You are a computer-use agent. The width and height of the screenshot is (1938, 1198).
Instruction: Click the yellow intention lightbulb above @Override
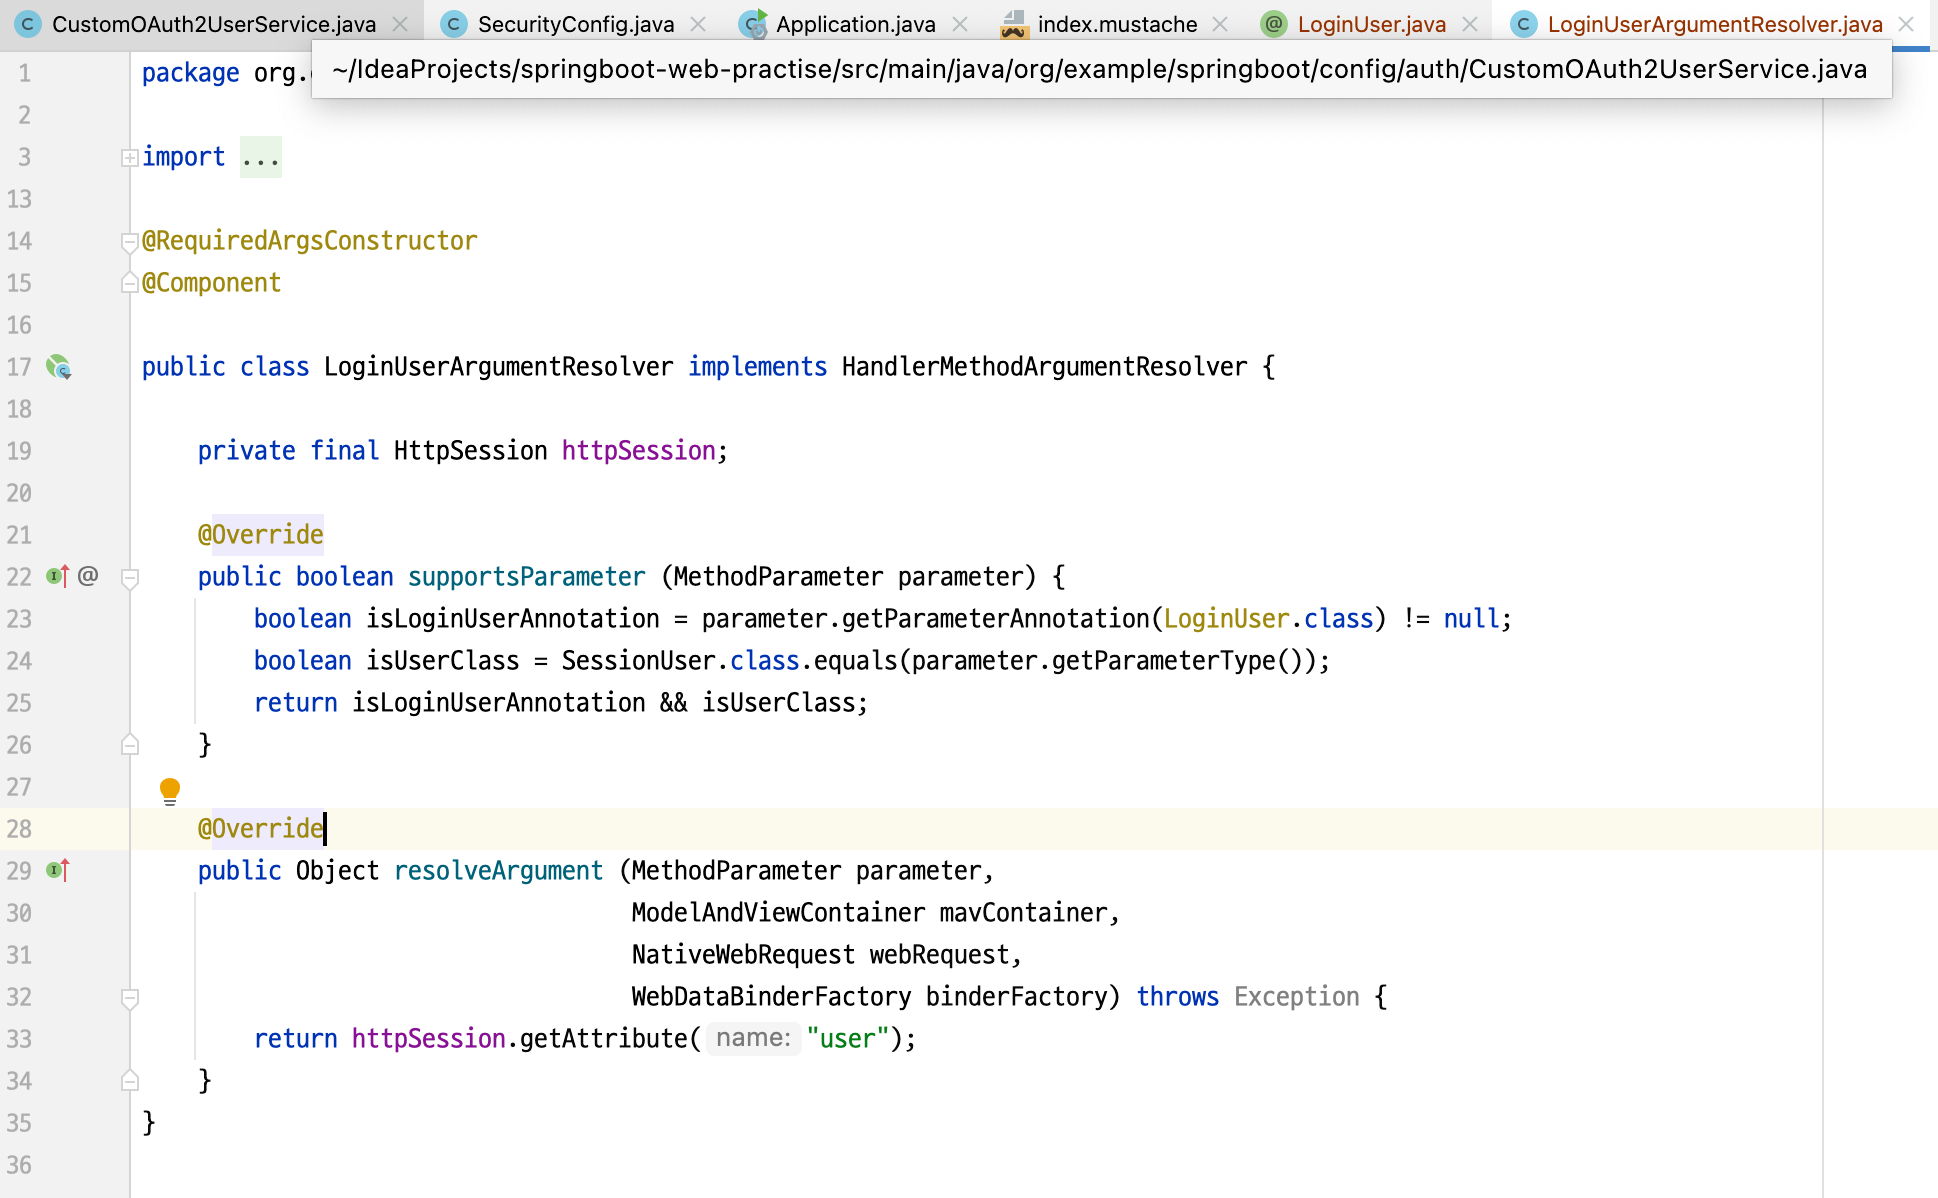click(170, 791)
